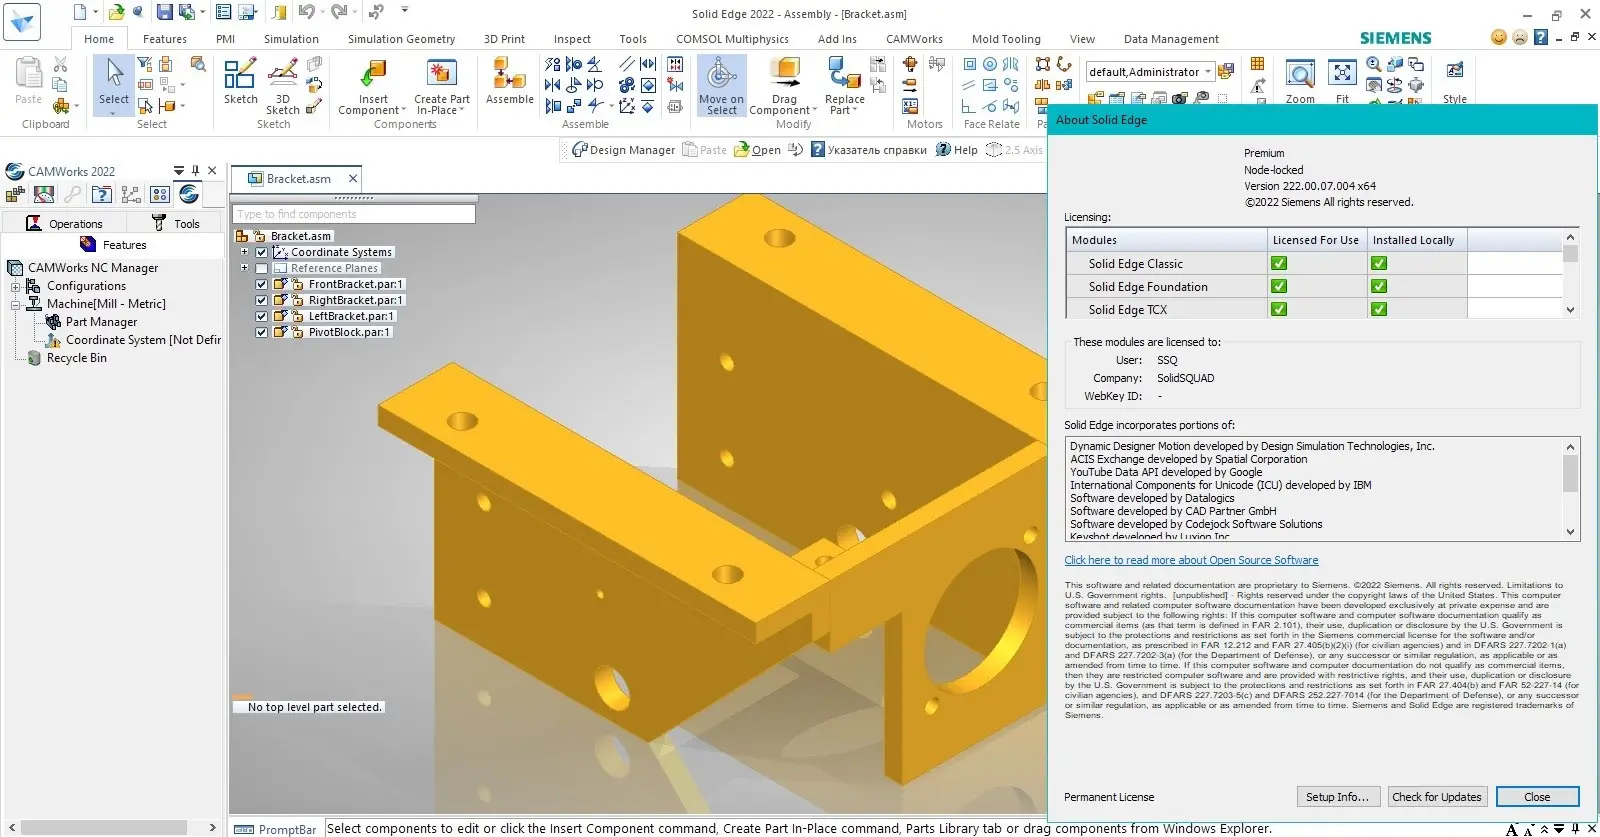Image resolution: width=1600 pixels, height=837 pixels.
Task: Pin the CAMWorks 2022 panel
Action: tap(195, 171)
